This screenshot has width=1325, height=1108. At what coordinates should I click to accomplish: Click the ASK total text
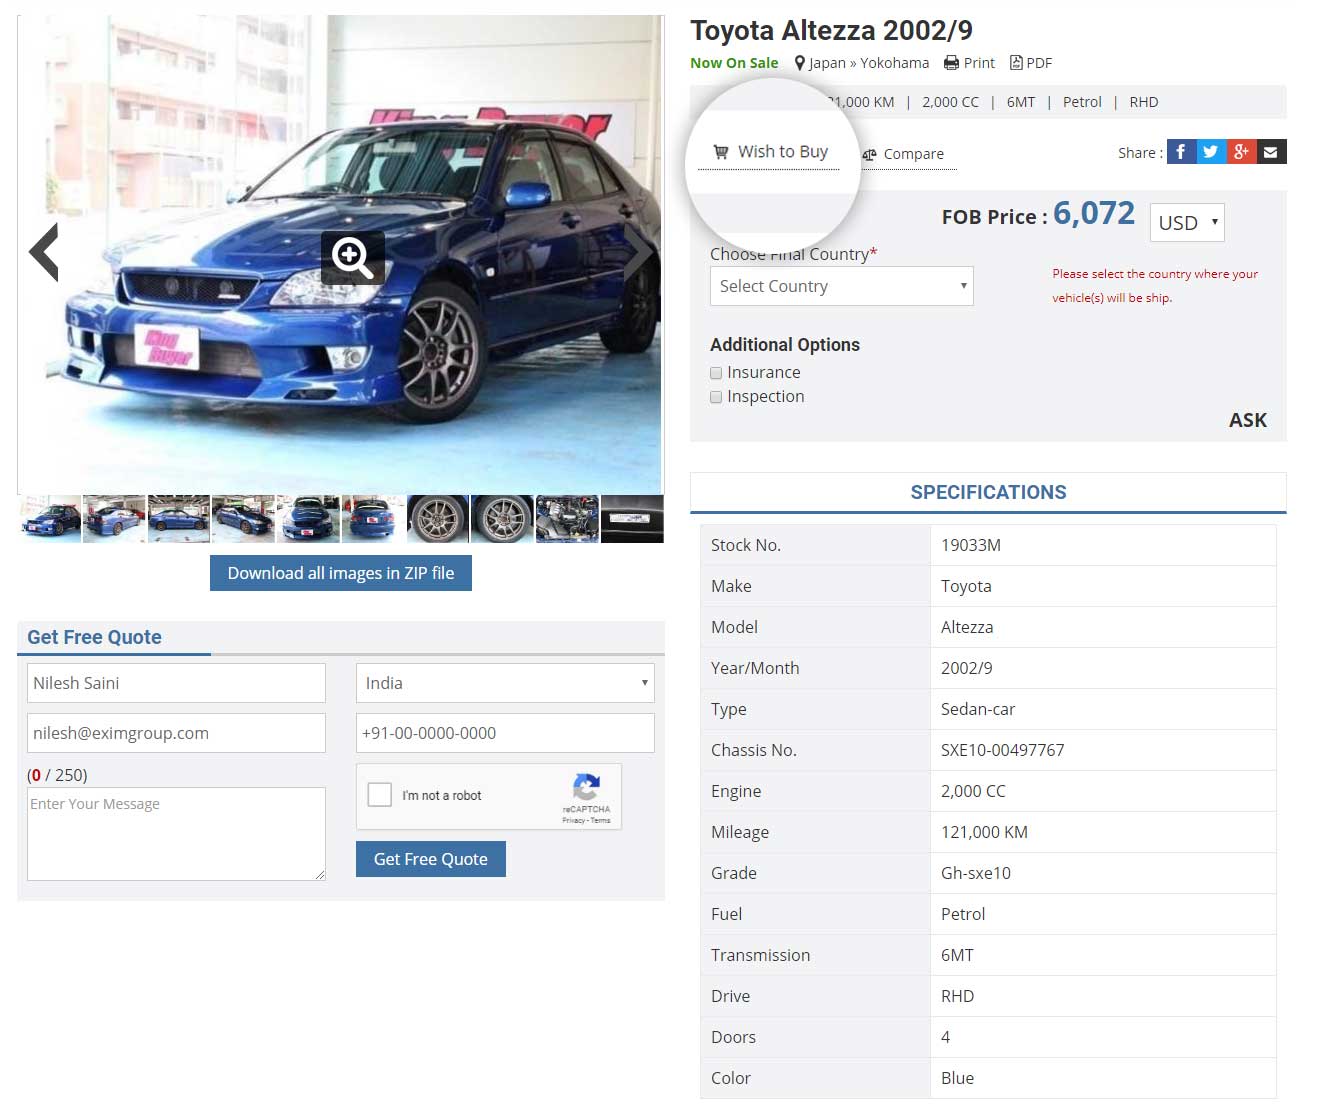1248,420
